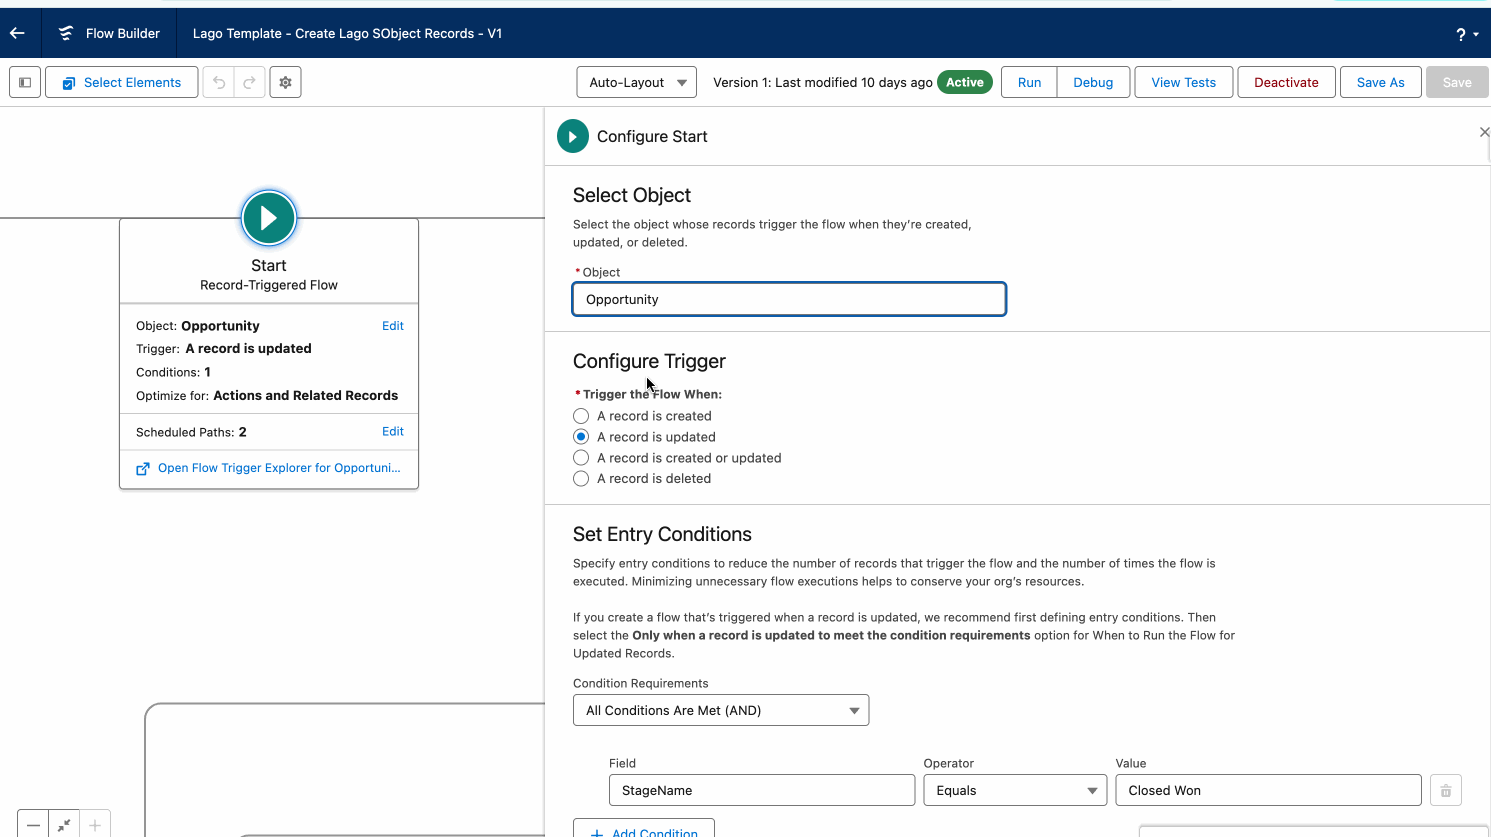Toggle the left toolbox panel icon
The image size is (1491, 837).
(25, 82)
